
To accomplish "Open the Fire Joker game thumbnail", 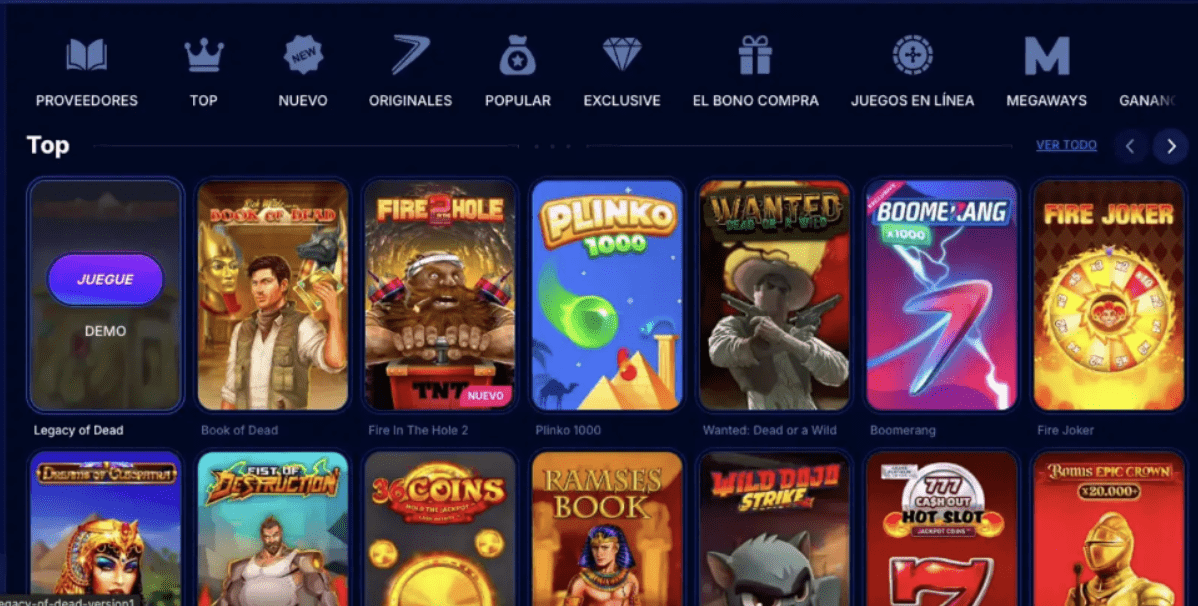I will tap(1109, 295).
